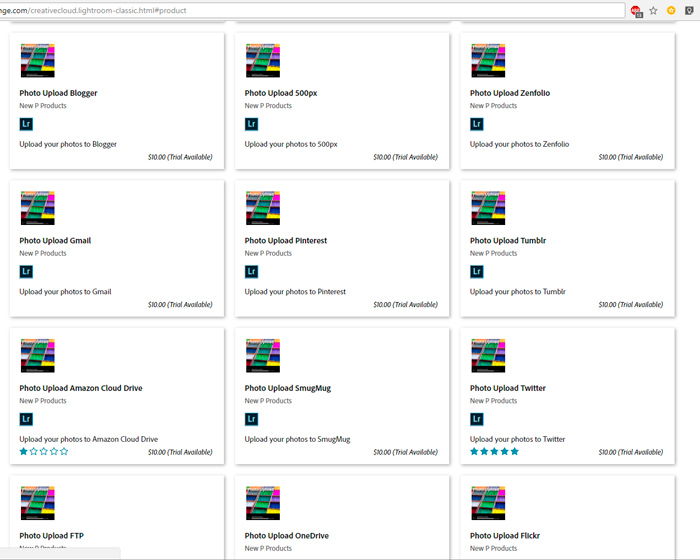Open the Photo Upload Gmail title link

(x=55, y=240)
